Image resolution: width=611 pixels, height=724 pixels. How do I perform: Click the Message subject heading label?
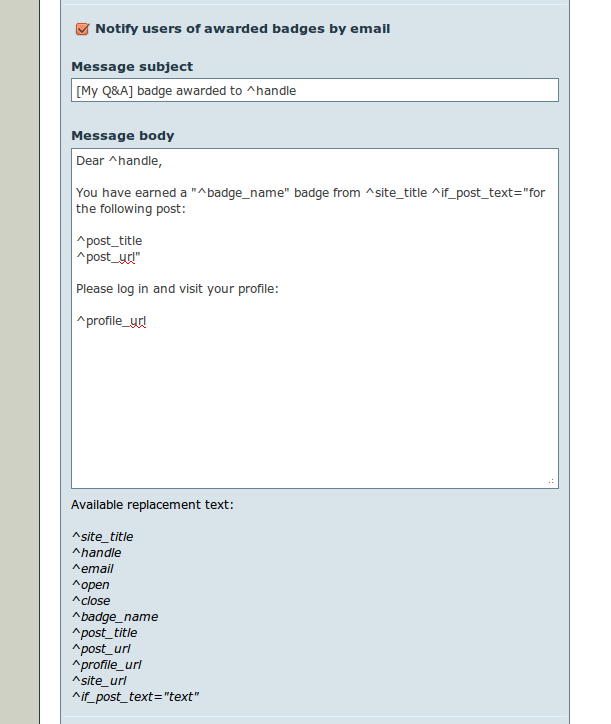(132, 67)
